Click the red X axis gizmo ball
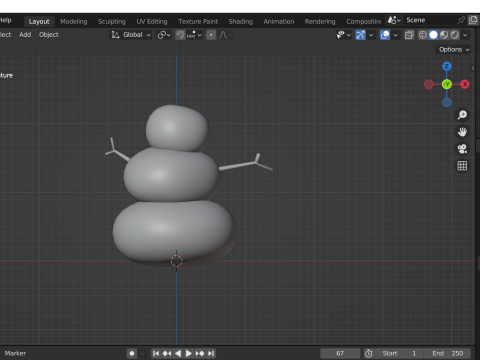The image size is (480, 360). (x=465, y=84)
